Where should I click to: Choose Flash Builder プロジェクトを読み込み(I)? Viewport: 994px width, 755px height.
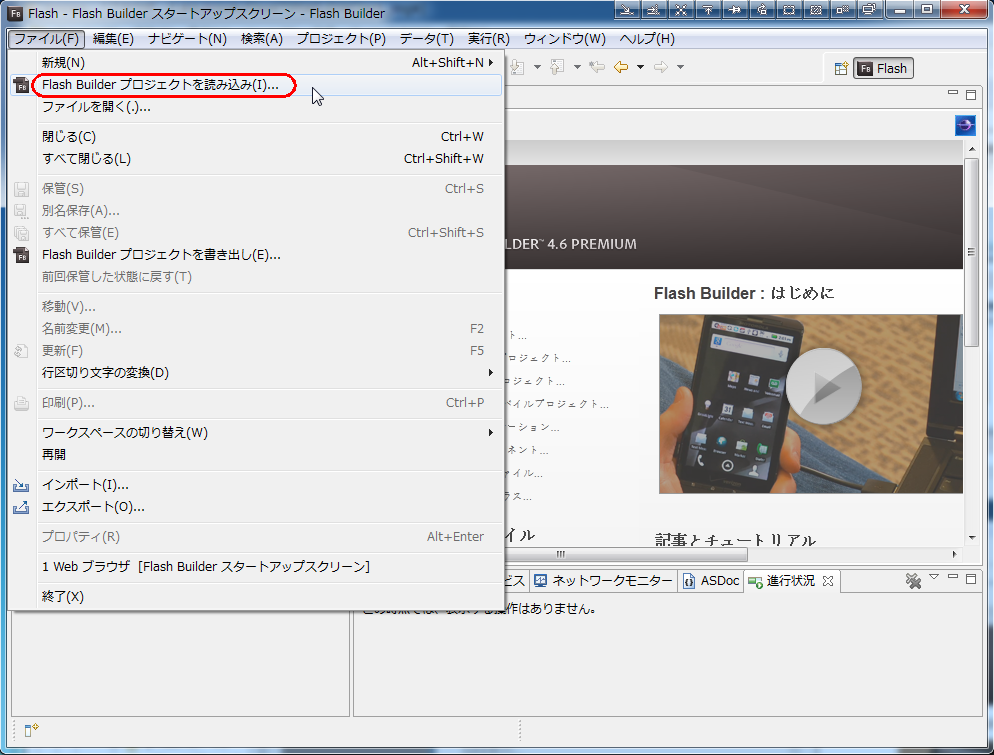click(x=257, y=84)
